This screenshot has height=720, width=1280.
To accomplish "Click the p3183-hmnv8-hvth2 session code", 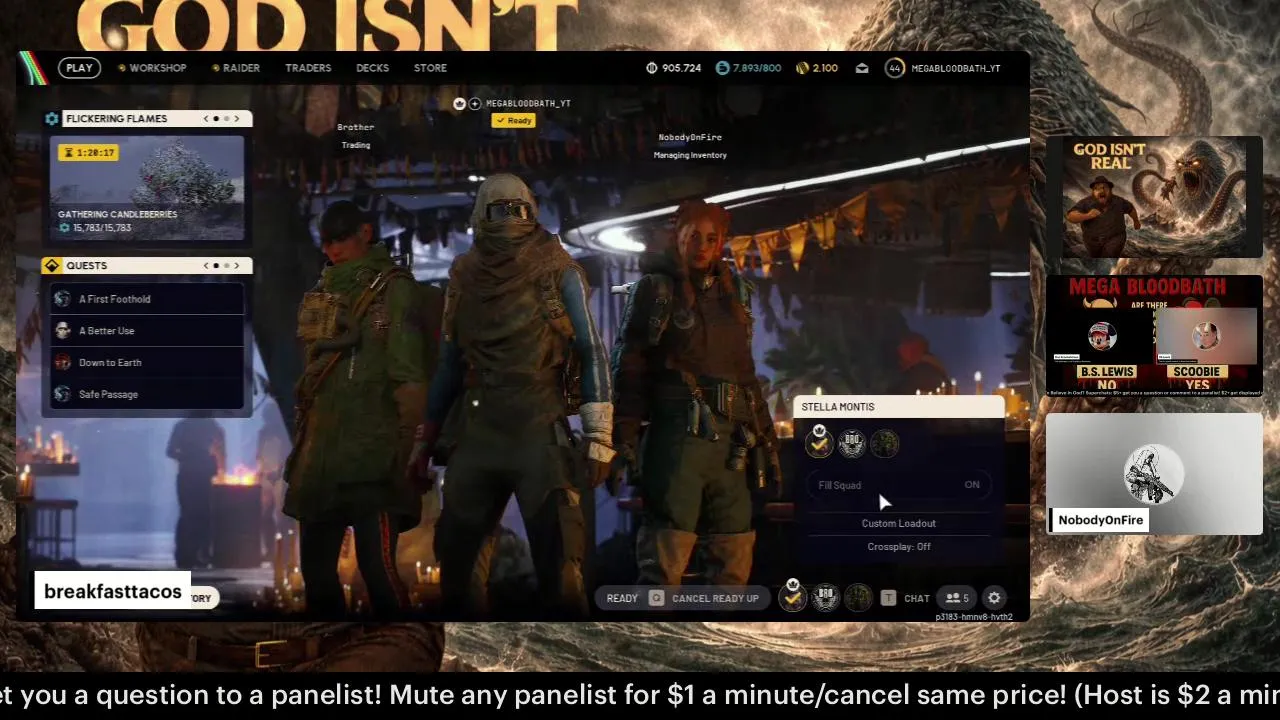I will click(974, 617).
